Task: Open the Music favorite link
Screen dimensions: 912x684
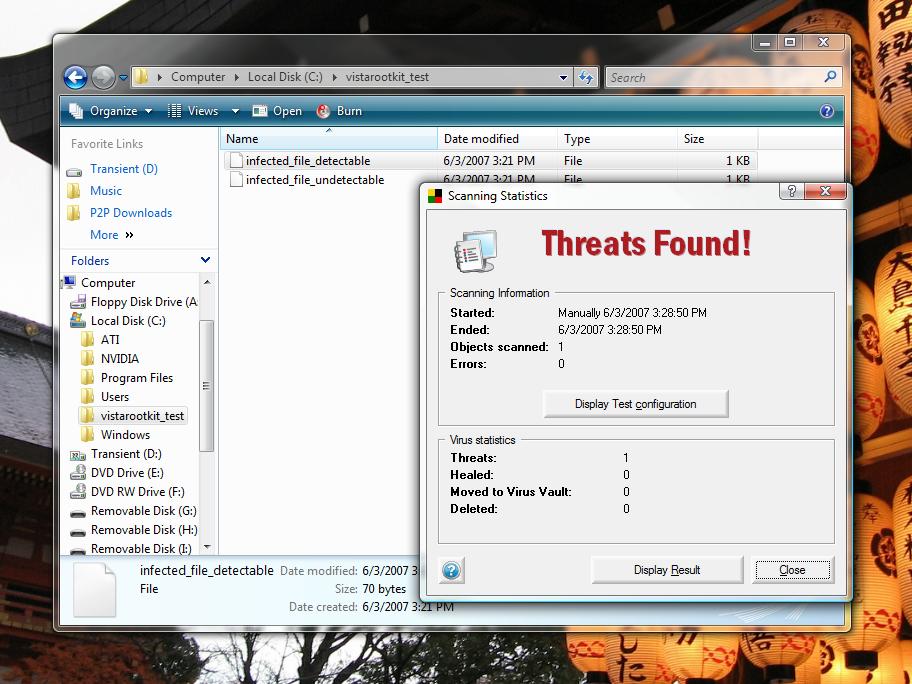Action: (106, 191)
